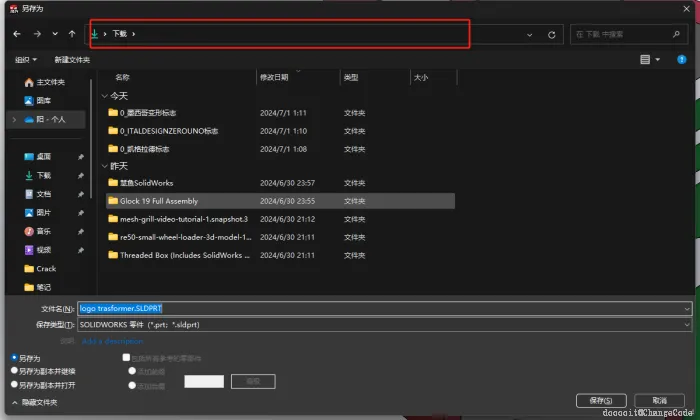Select the 另存为 radio option
700x420 pixels.
coord(14,358)
